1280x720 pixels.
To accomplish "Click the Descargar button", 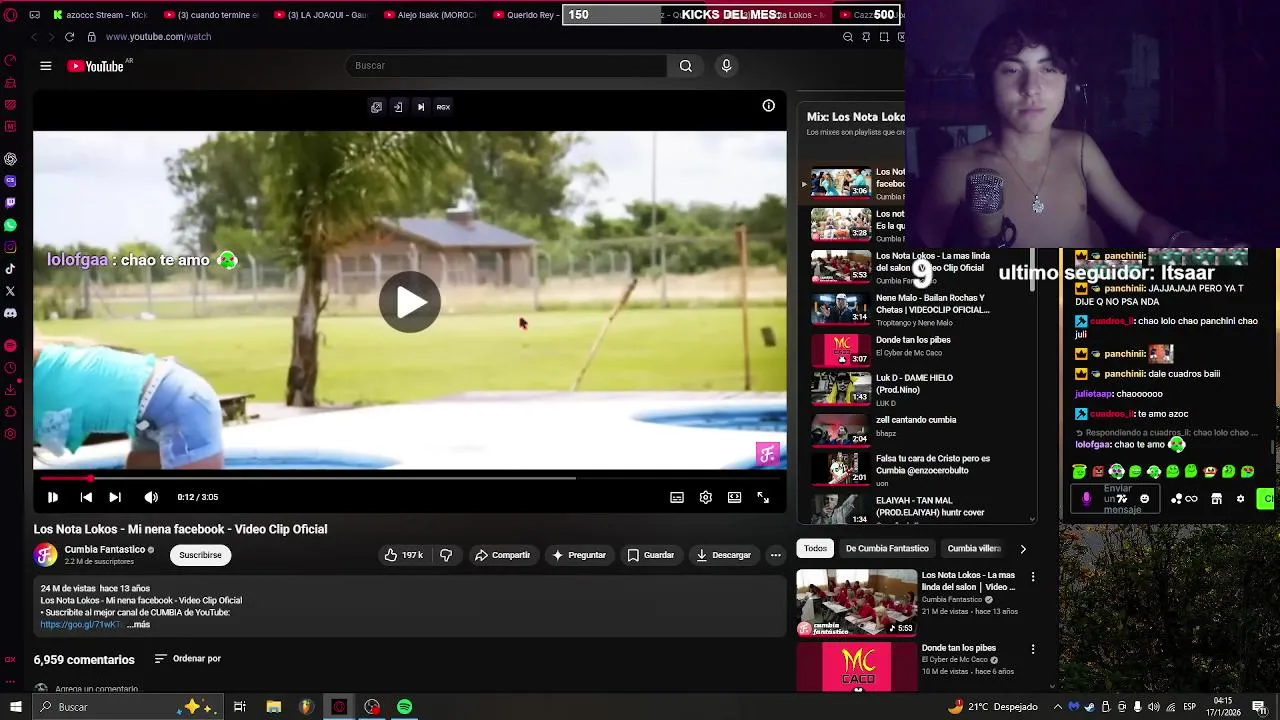I will [723, 555].
